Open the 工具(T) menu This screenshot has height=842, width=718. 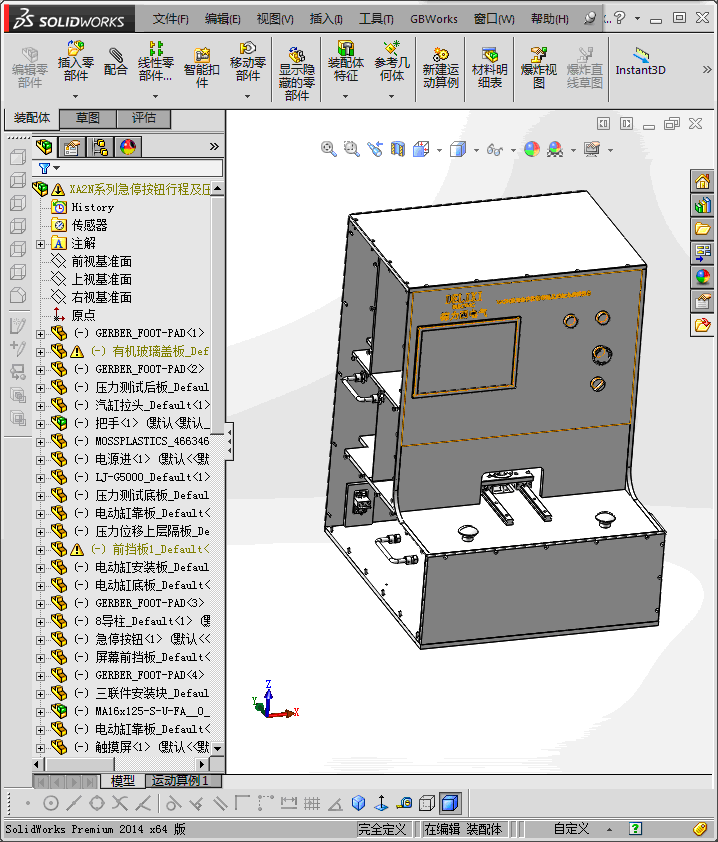[x=376, y=19]
